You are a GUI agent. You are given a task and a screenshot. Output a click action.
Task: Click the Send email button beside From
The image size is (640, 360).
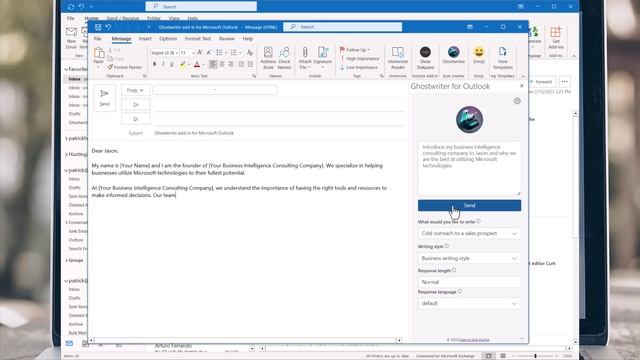click(x=104, y=98)
